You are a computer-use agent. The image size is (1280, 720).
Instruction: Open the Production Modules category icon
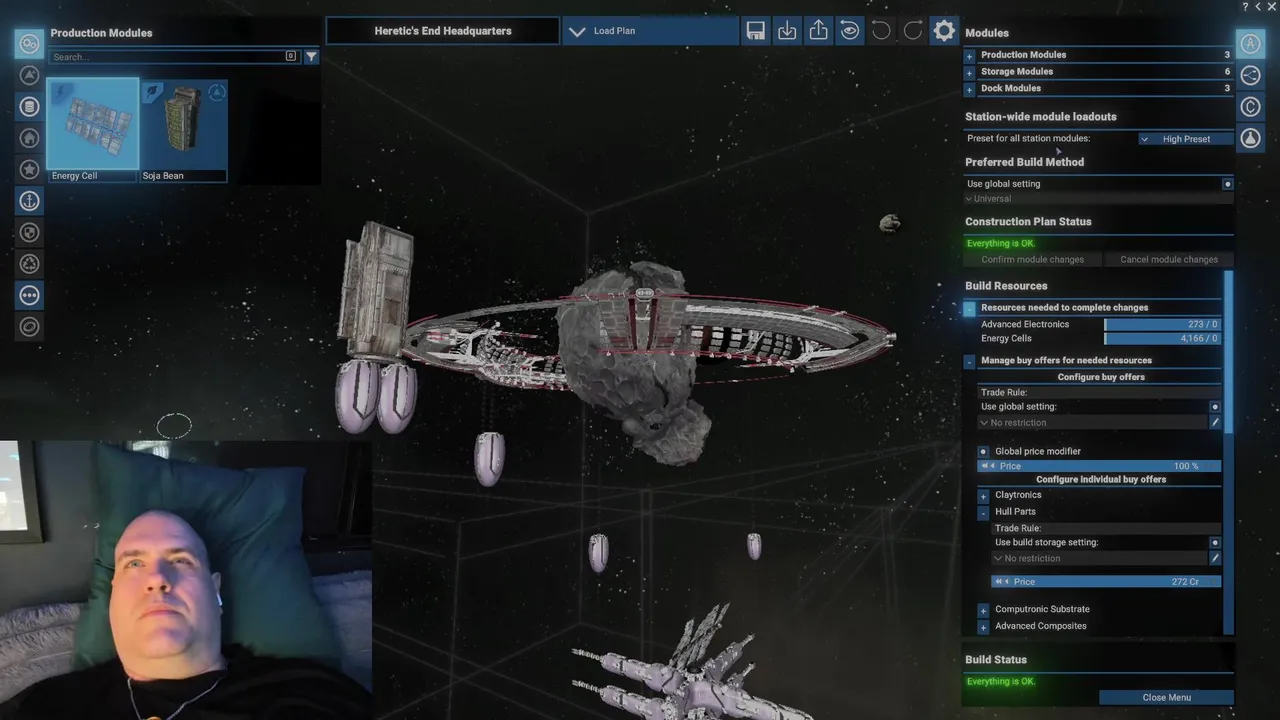29,44
